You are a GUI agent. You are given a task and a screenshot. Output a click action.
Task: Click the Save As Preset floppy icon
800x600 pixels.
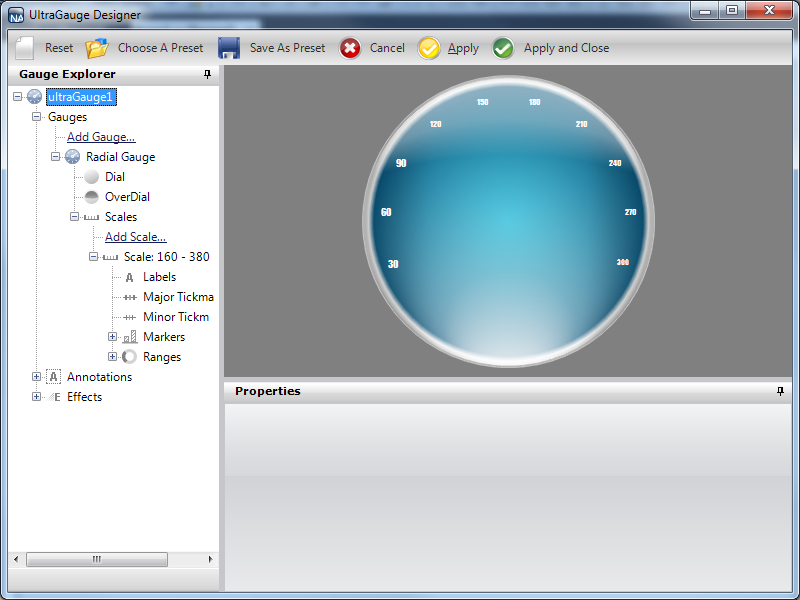pyautogui.click(x=229, y=48)
